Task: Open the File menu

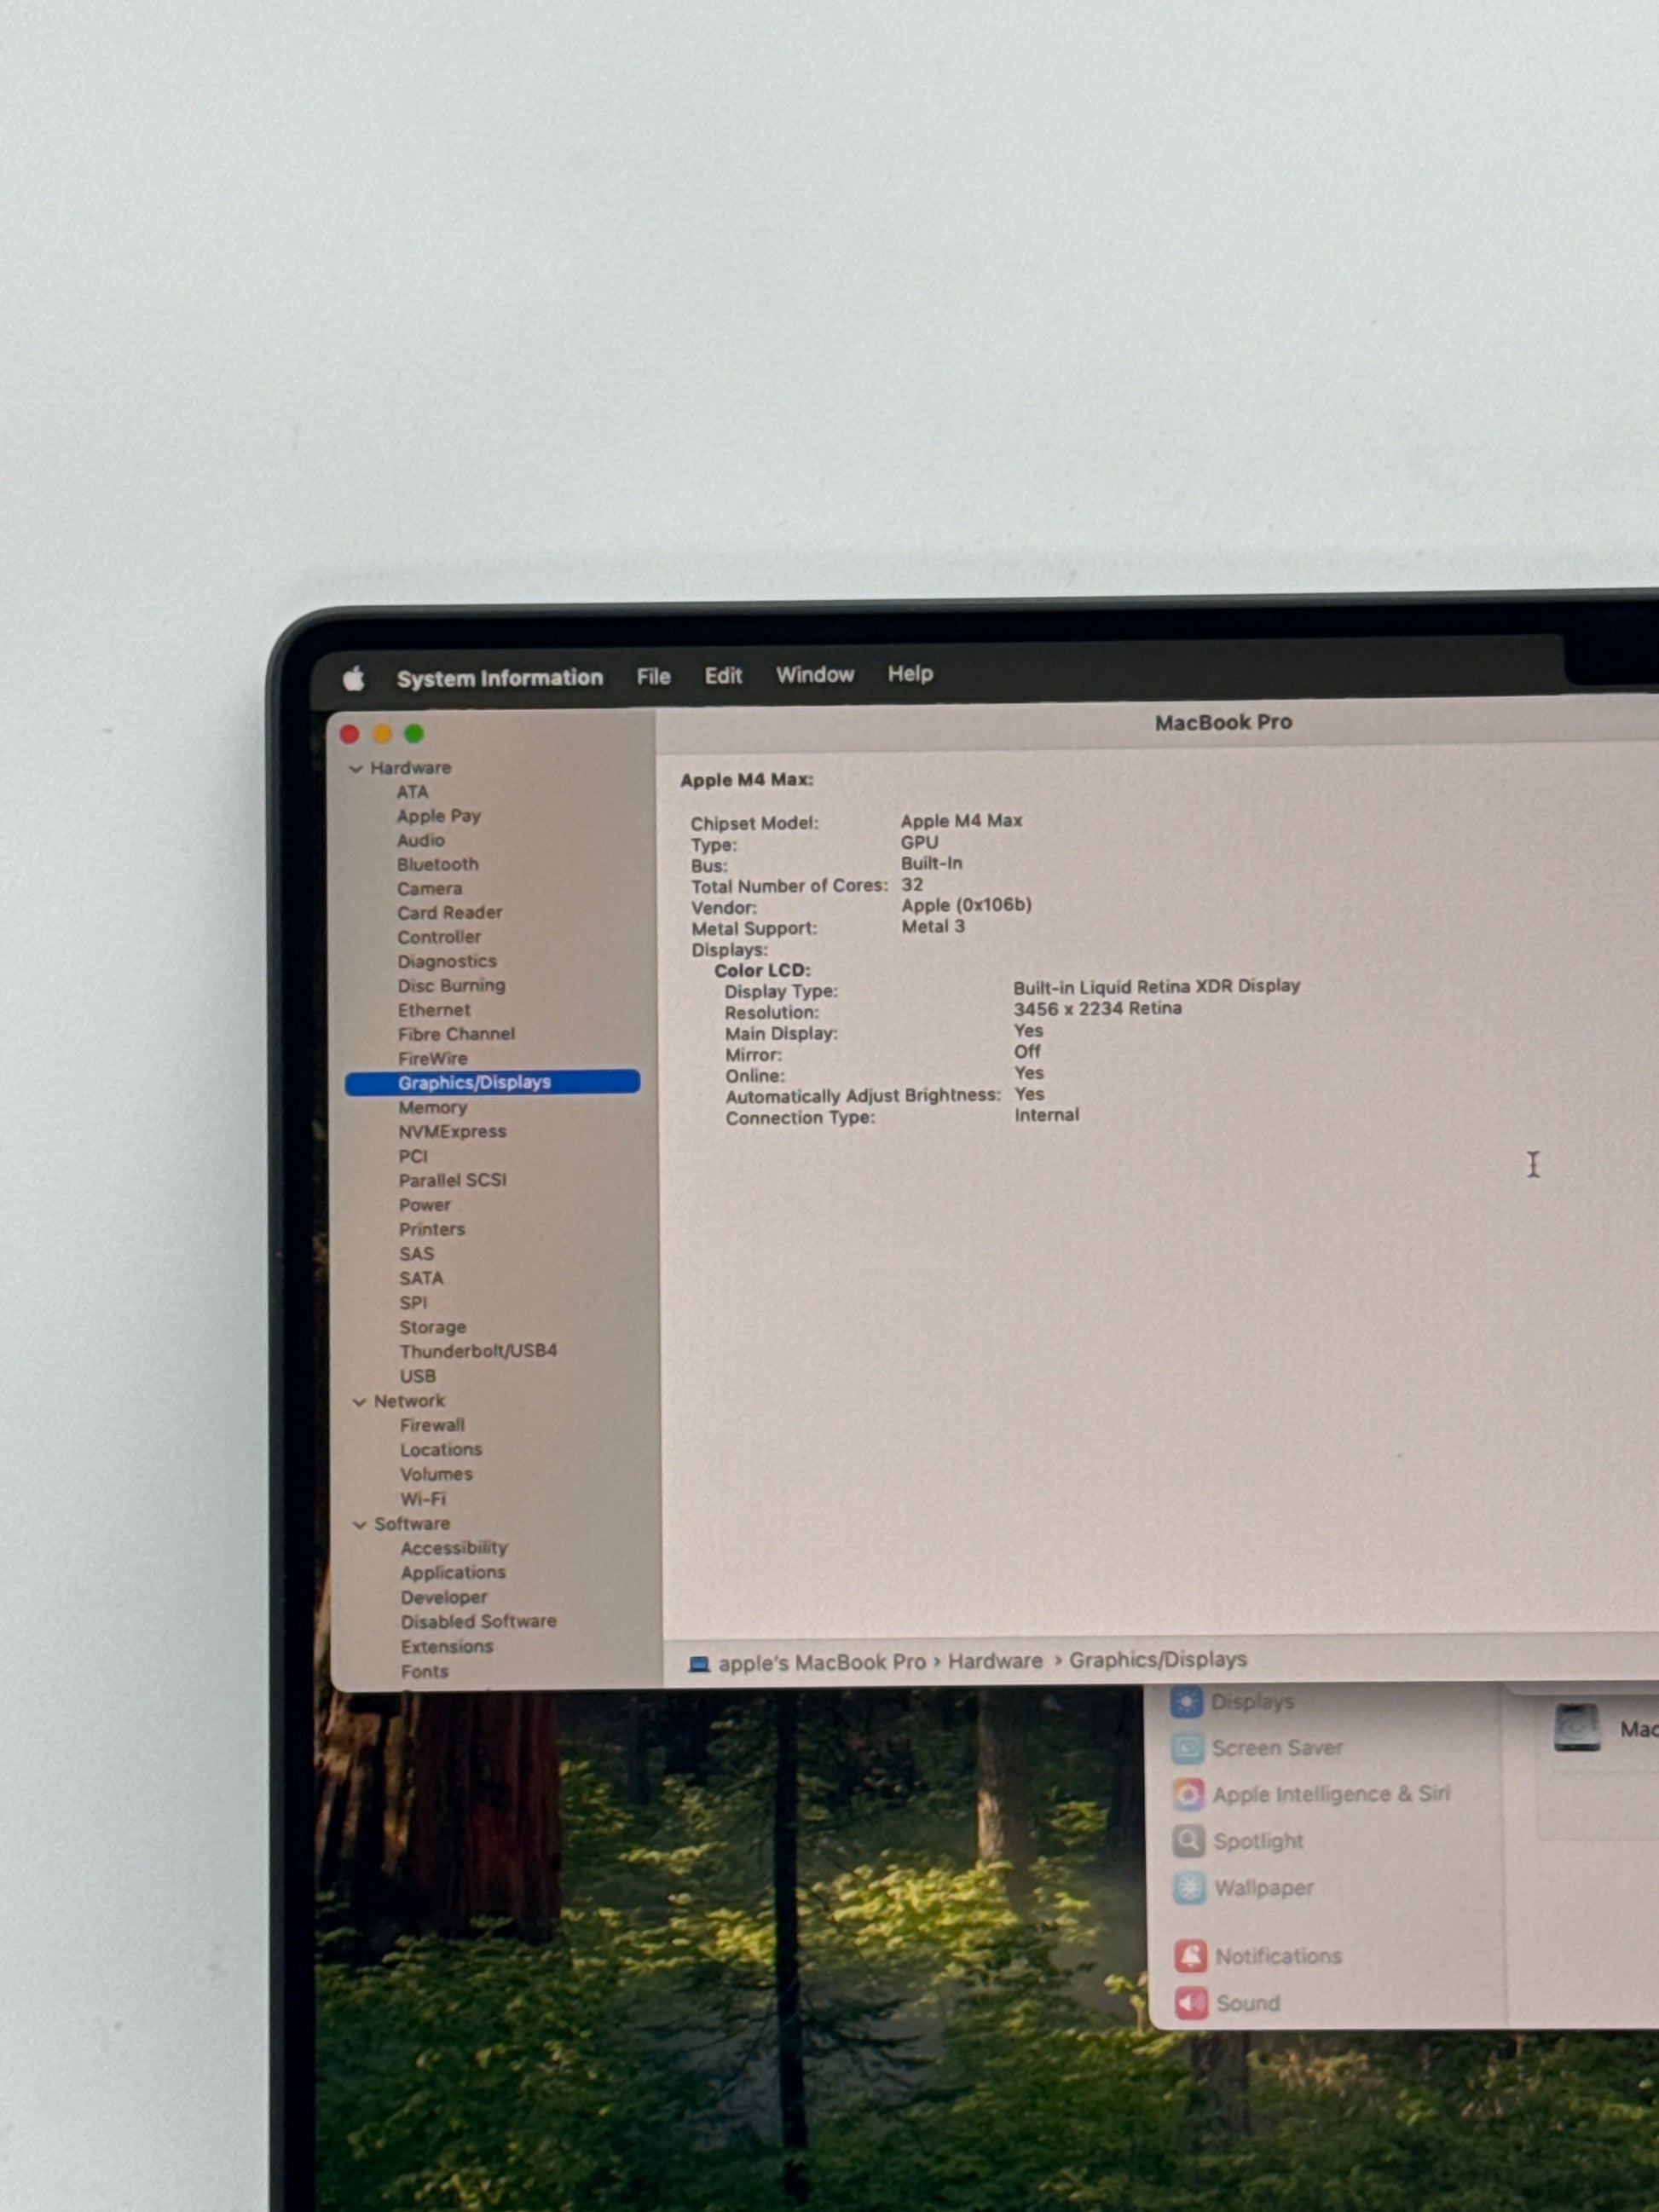Action: 653,677
